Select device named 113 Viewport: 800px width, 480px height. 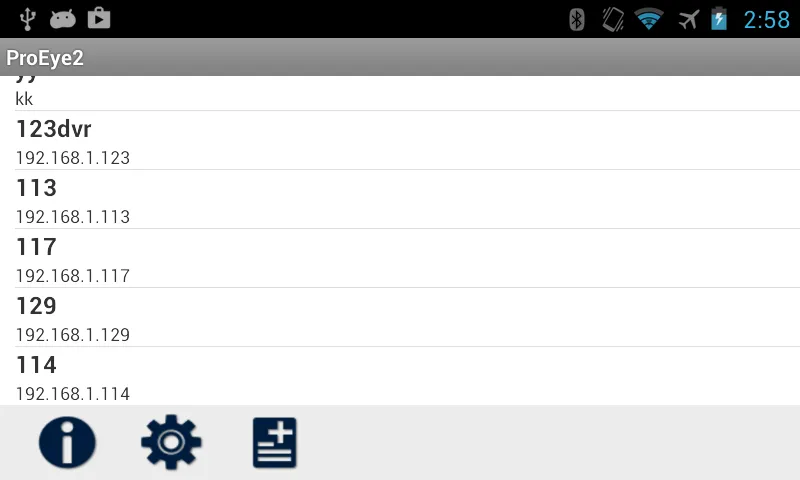[400, 199]
